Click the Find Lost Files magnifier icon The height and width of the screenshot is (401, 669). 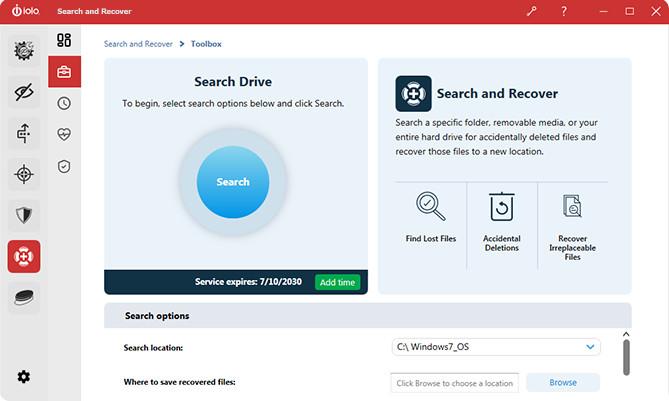[x=430, y=206]
